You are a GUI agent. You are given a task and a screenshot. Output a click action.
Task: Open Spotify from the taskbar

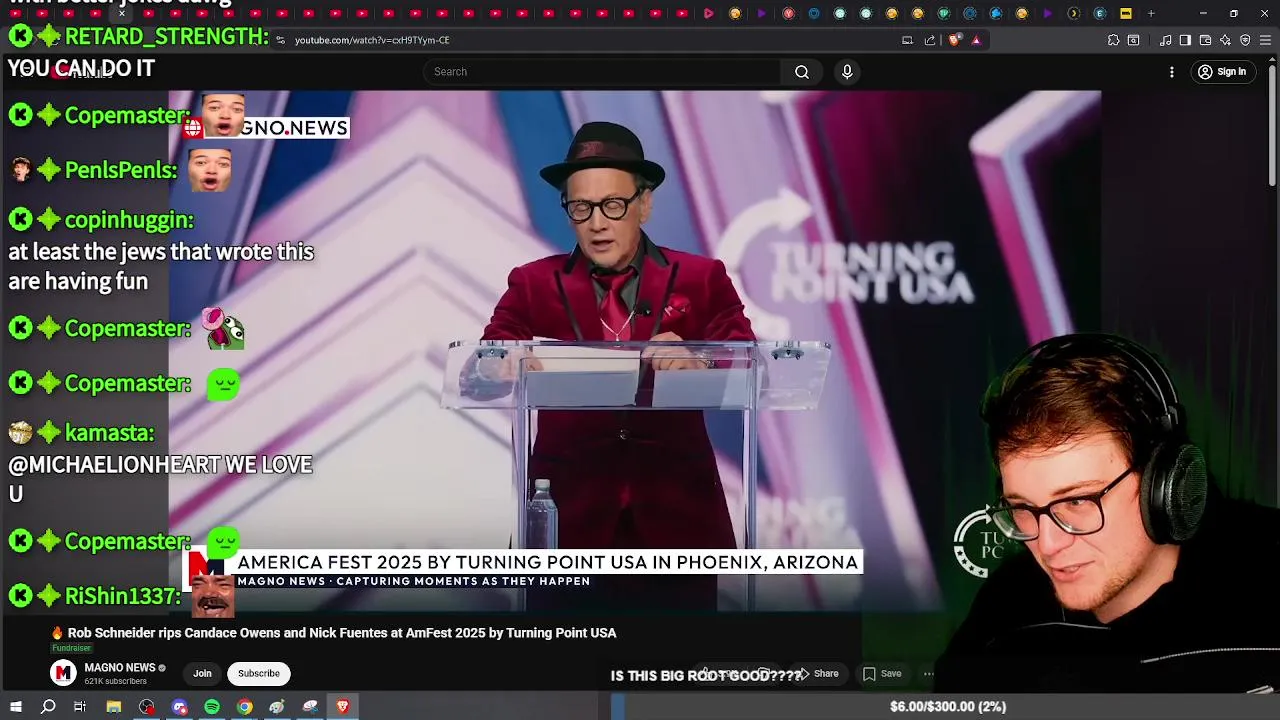[x=212, y=707]
